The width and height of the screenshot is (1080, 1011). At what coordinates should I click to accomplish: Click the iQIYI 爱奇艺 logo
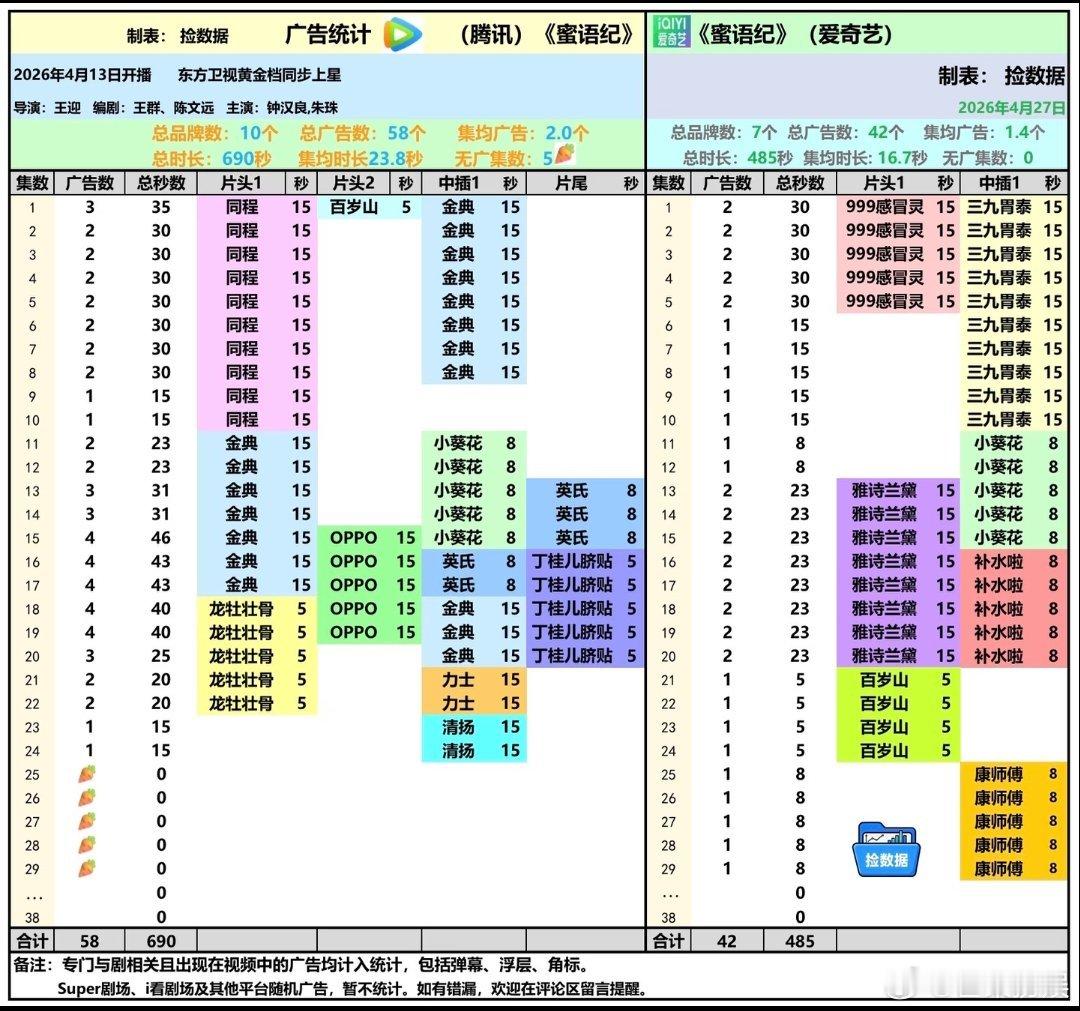pos(671,32)
